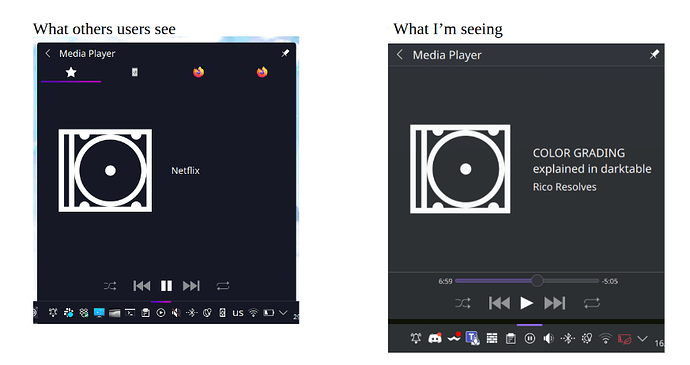The image size is (690, 365).
Task: Click the muted volume tray icon
Action: coord(176,313)
